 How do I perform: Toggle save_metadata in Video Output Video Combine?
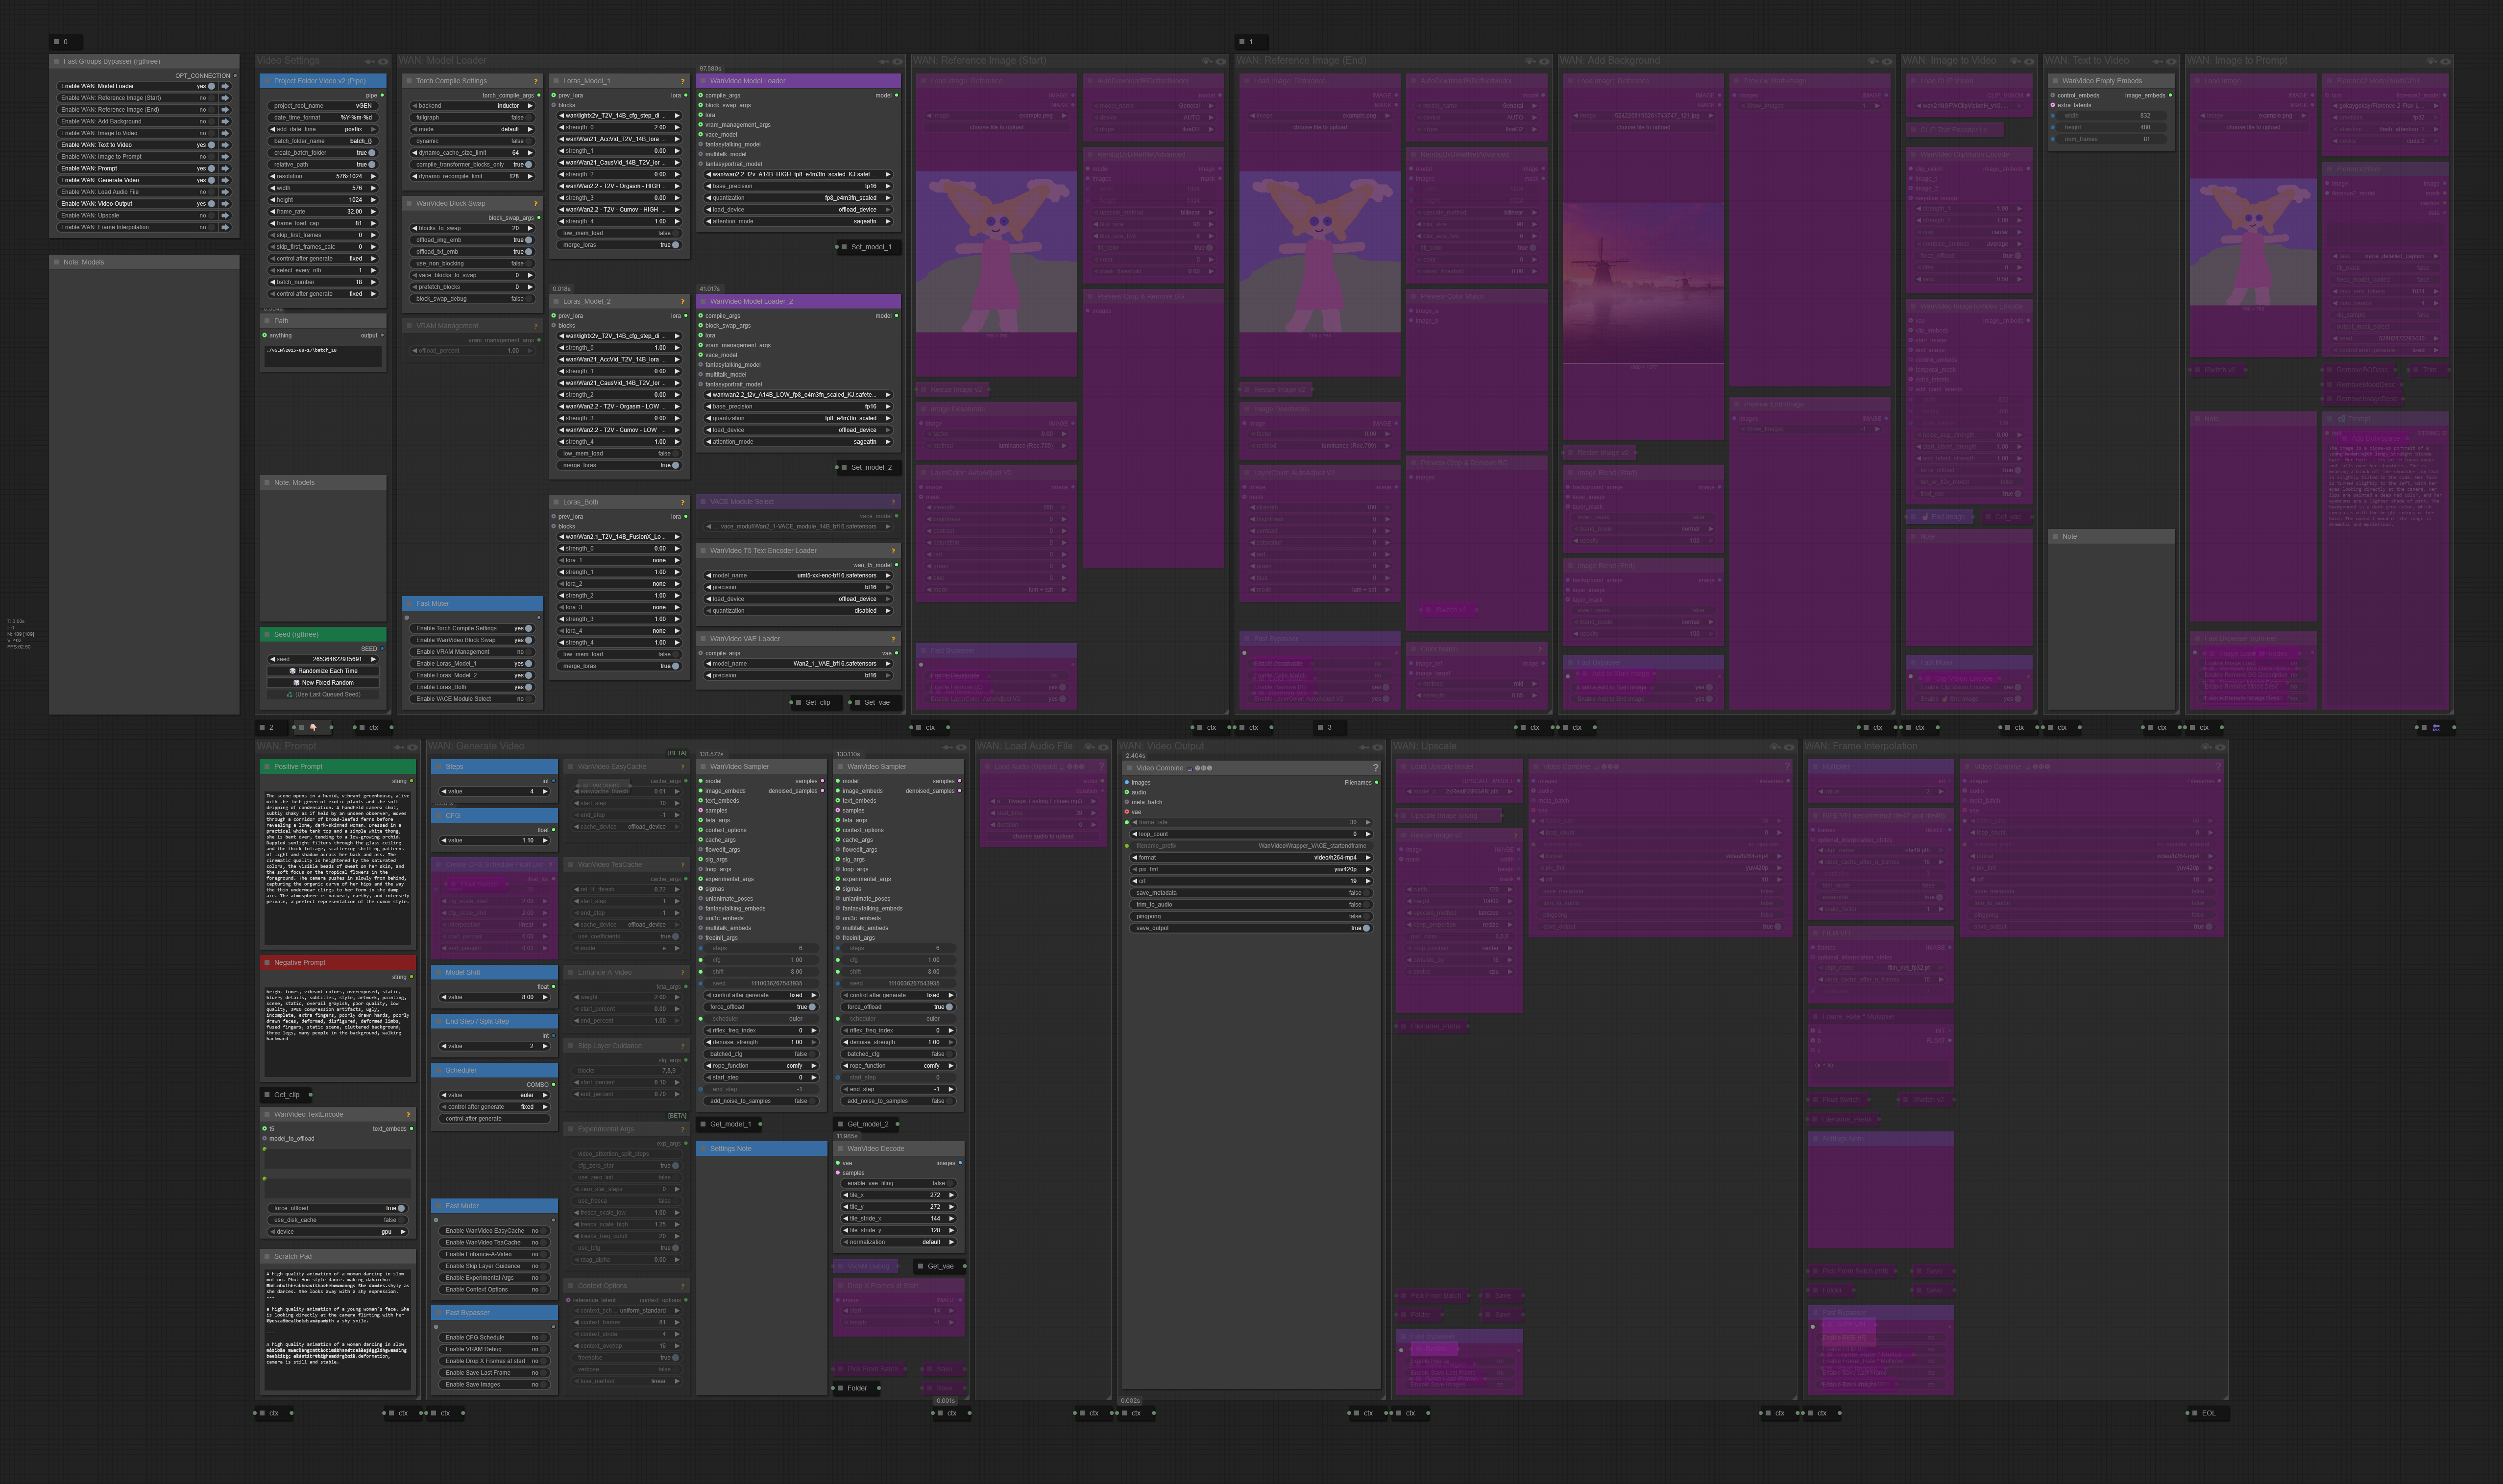pos(1366,893)
